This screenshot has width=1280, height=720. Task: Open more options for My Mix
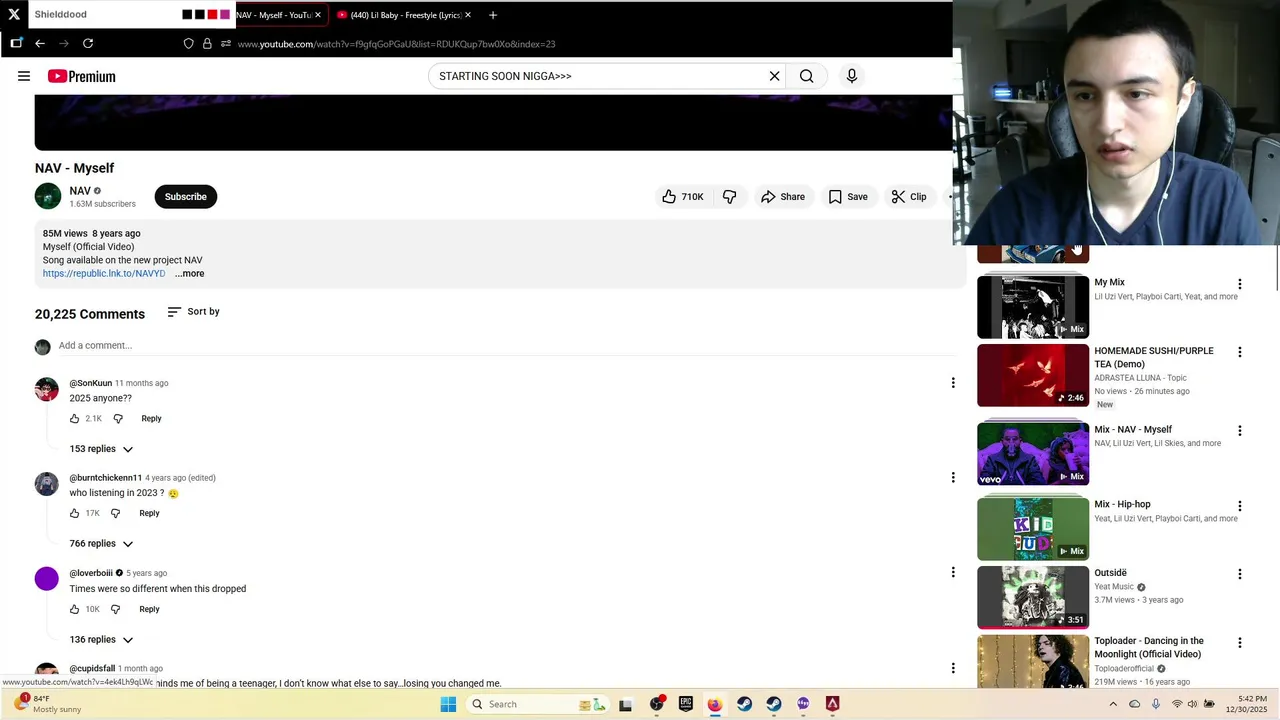click(x=1240, y=285)
